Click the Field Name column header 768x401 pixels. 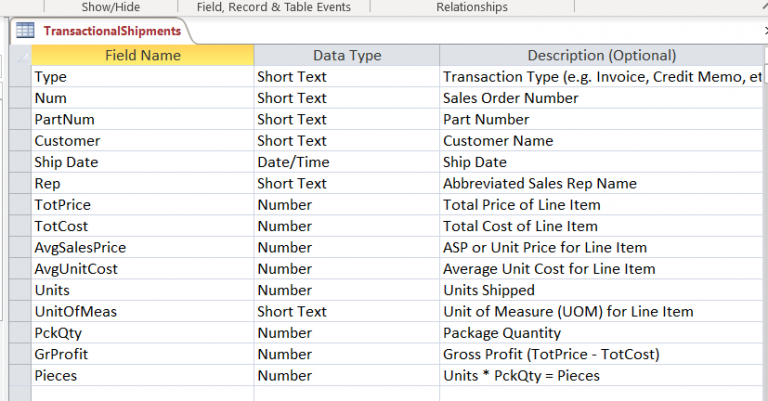click(x=142, y=55)
